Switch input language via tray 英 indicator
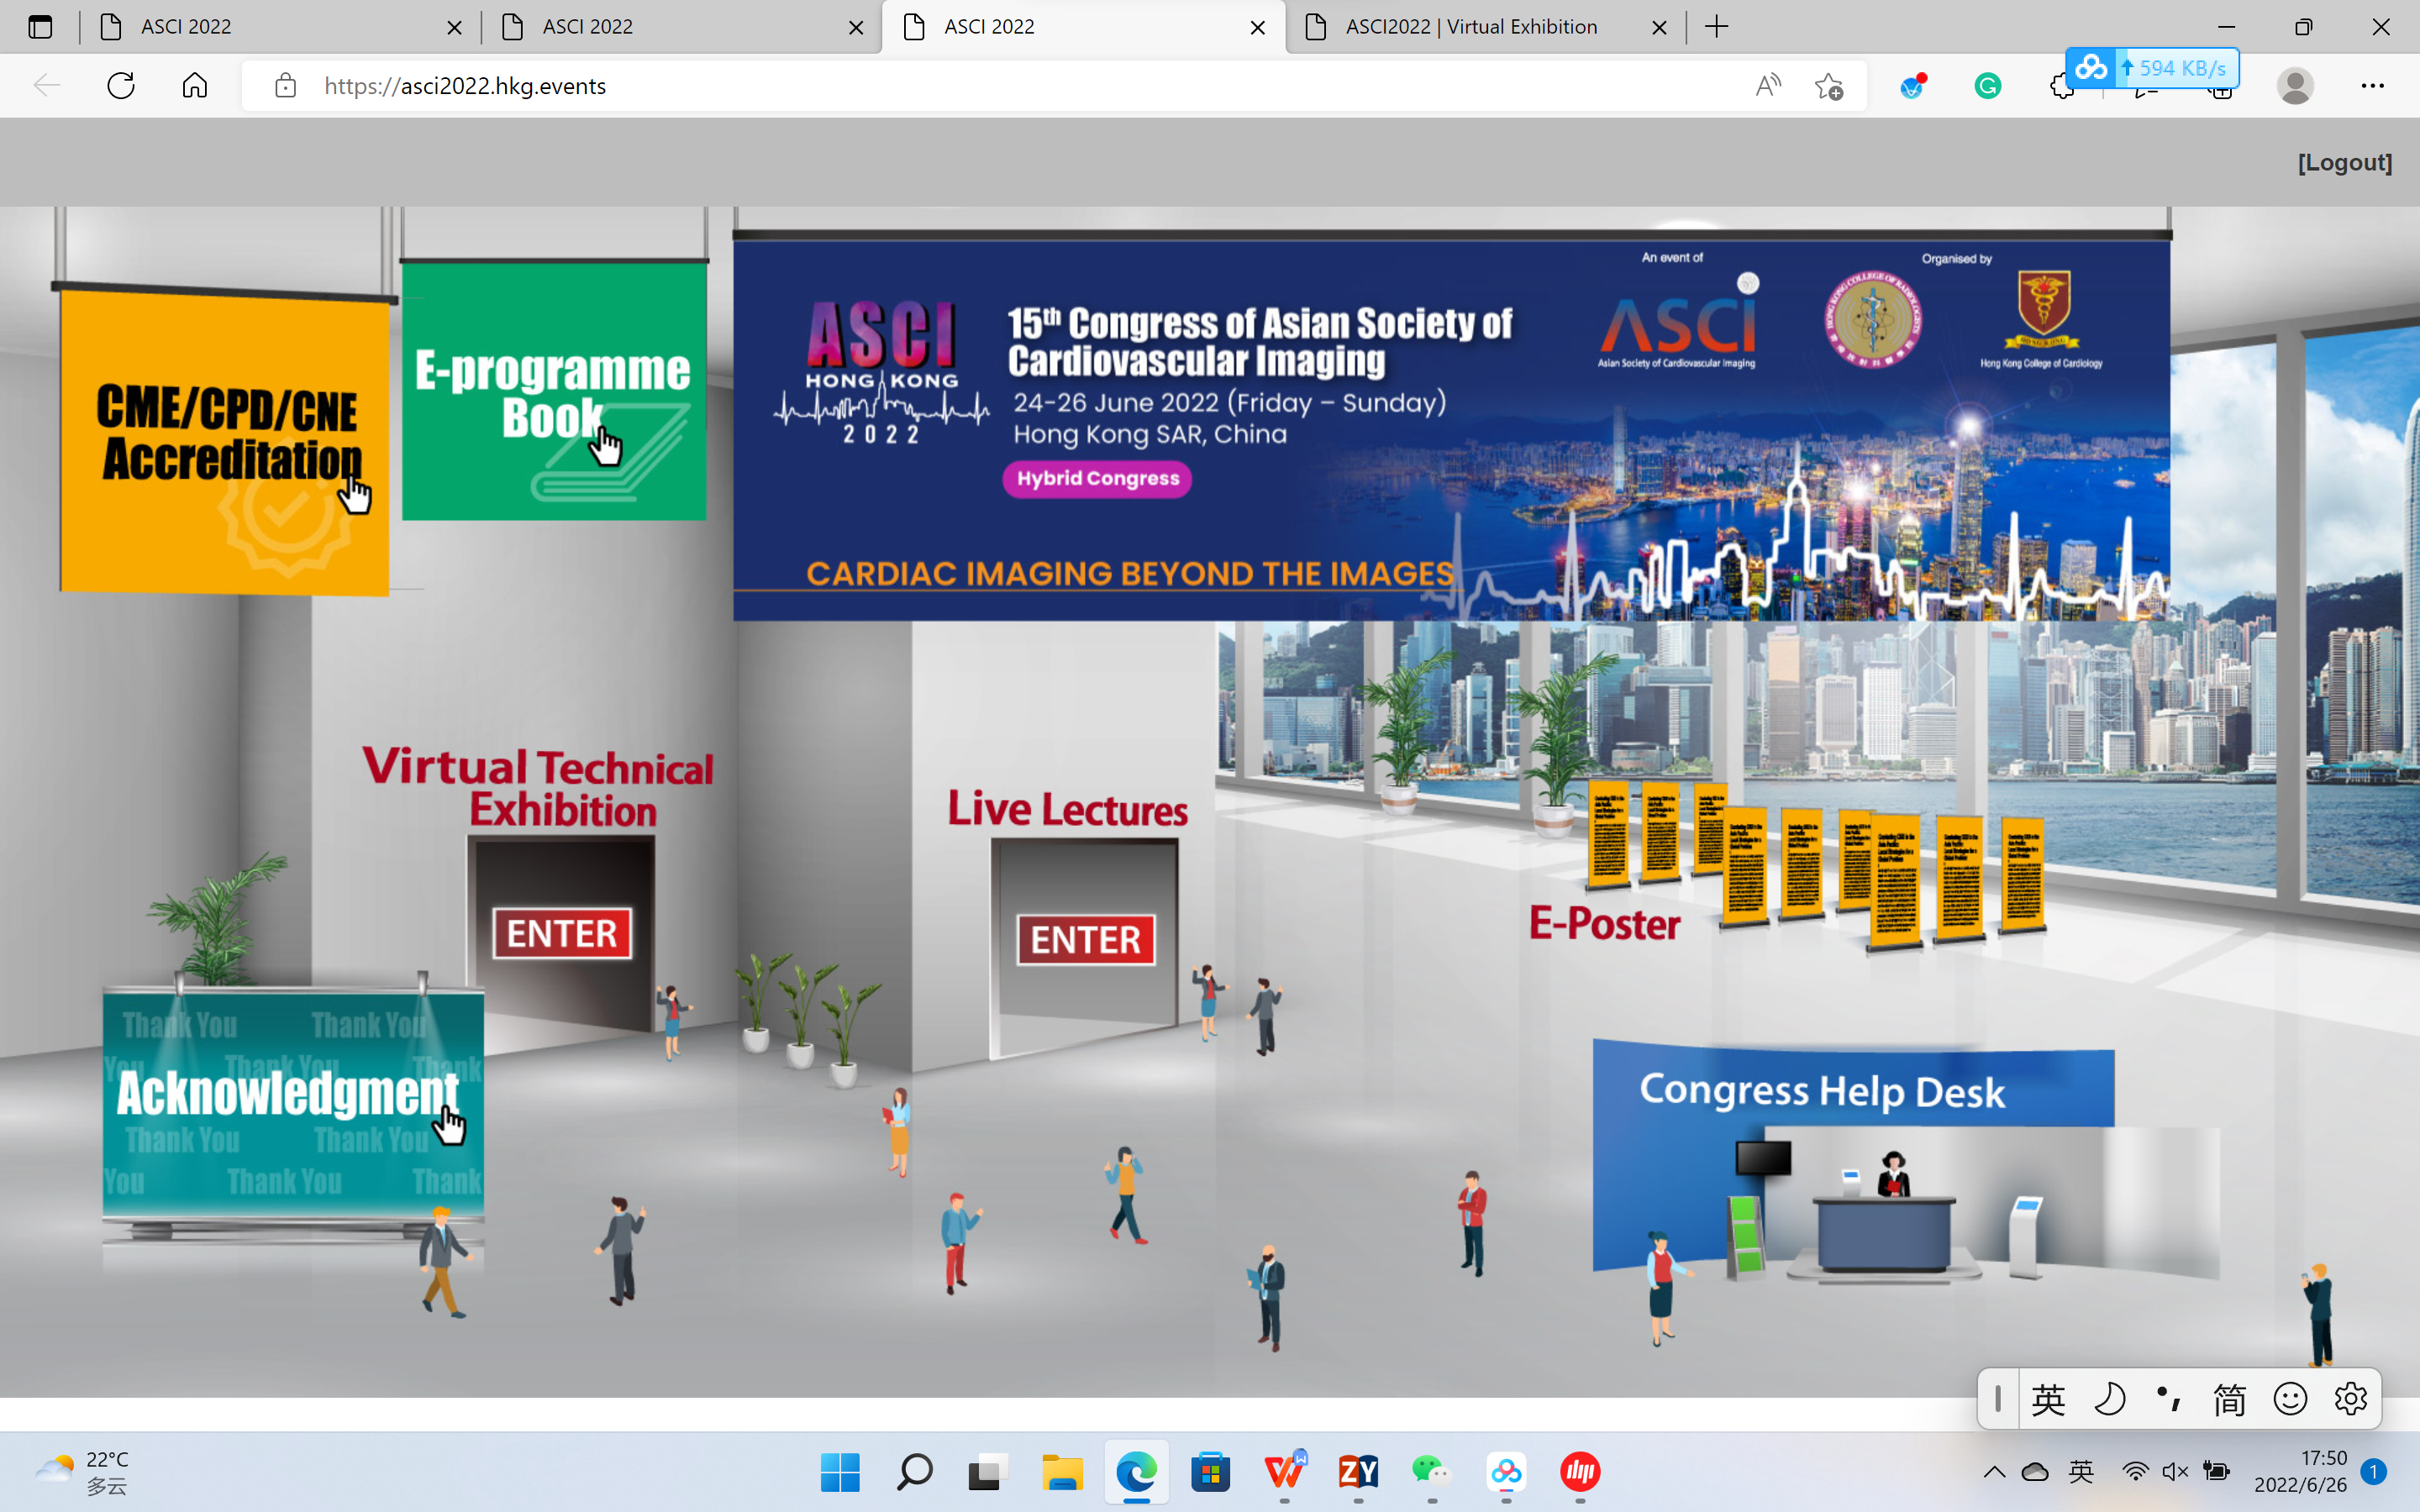The height and width of the screenshot is (1512, 2420). tap(2081, 1471)
